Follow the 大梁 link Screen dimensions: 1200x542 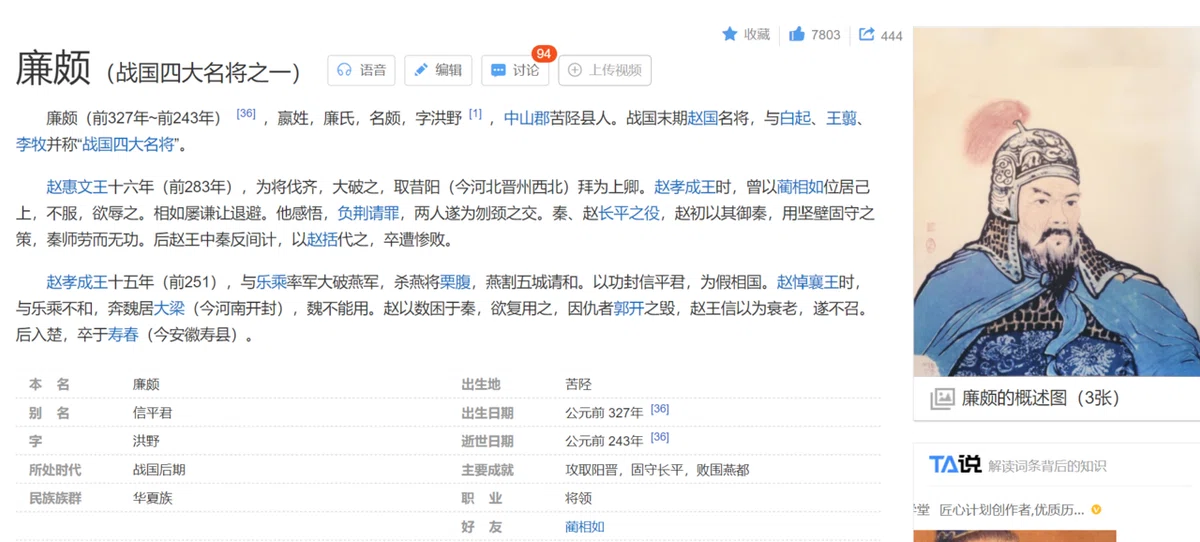pyautogui.click(x=169, y=308)
